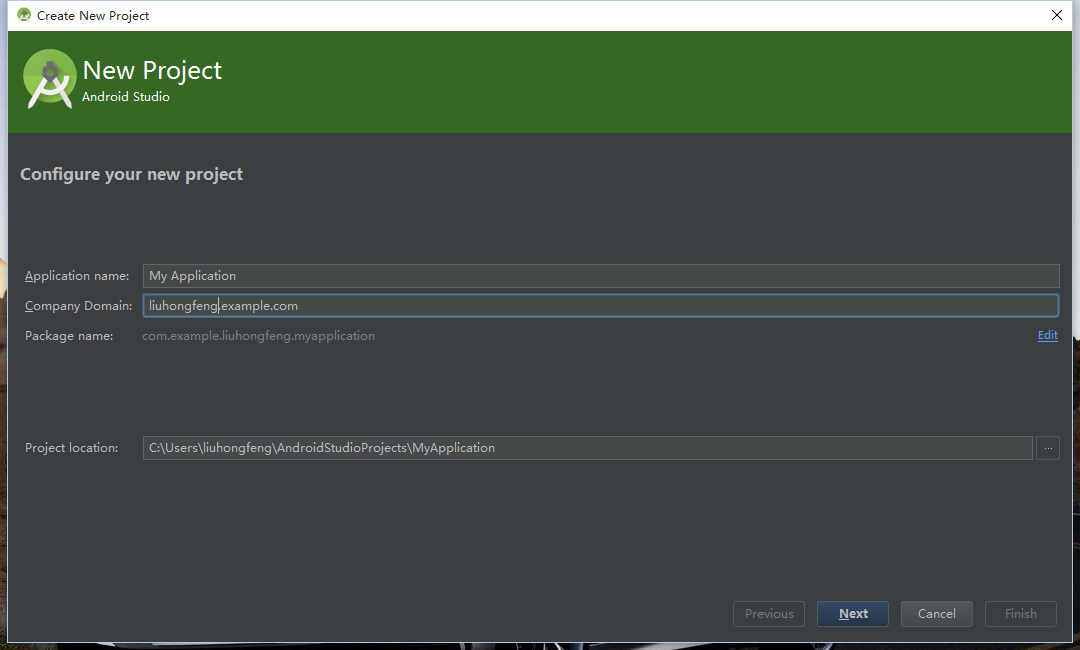
Task: Click the 'Configure your new project' heading
Action: 132,174
